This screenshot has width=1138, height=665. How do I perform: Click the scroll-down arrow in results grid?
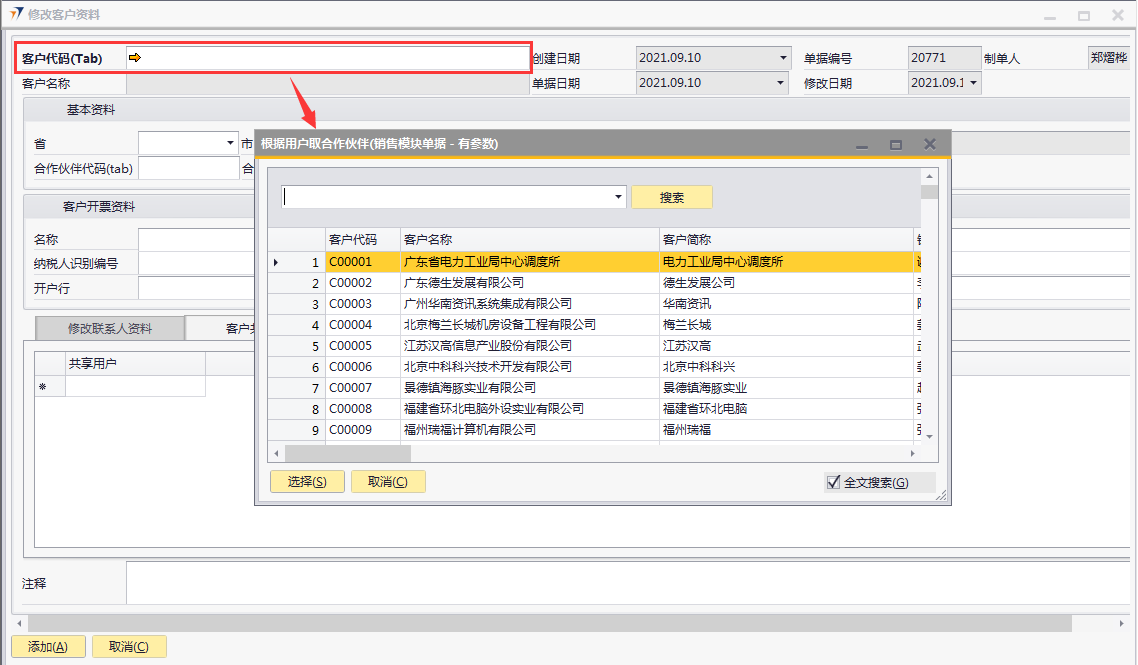click(x=929, y=436)
